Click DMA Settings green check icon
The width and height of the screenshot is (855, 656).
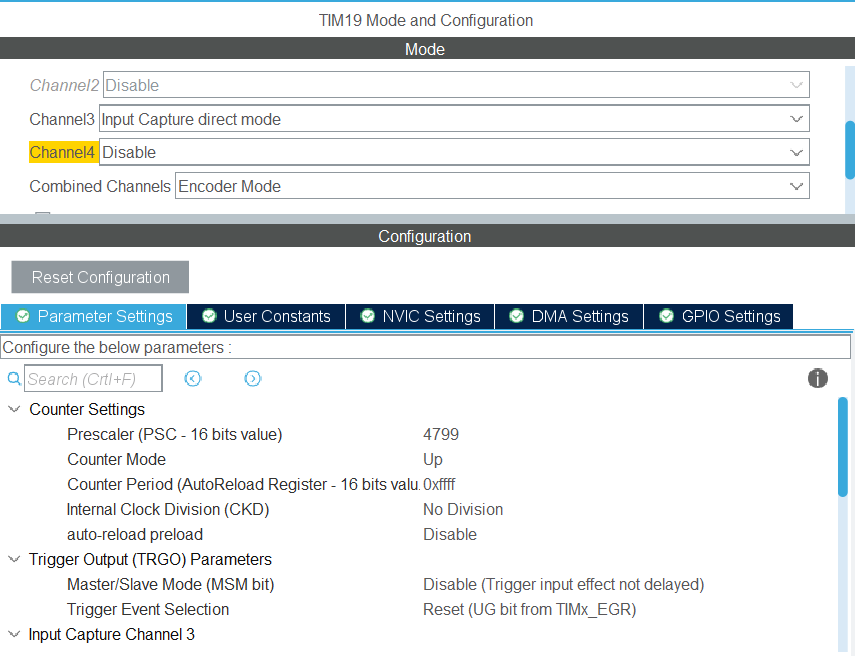pyautogui.click(x=516, y=316)
